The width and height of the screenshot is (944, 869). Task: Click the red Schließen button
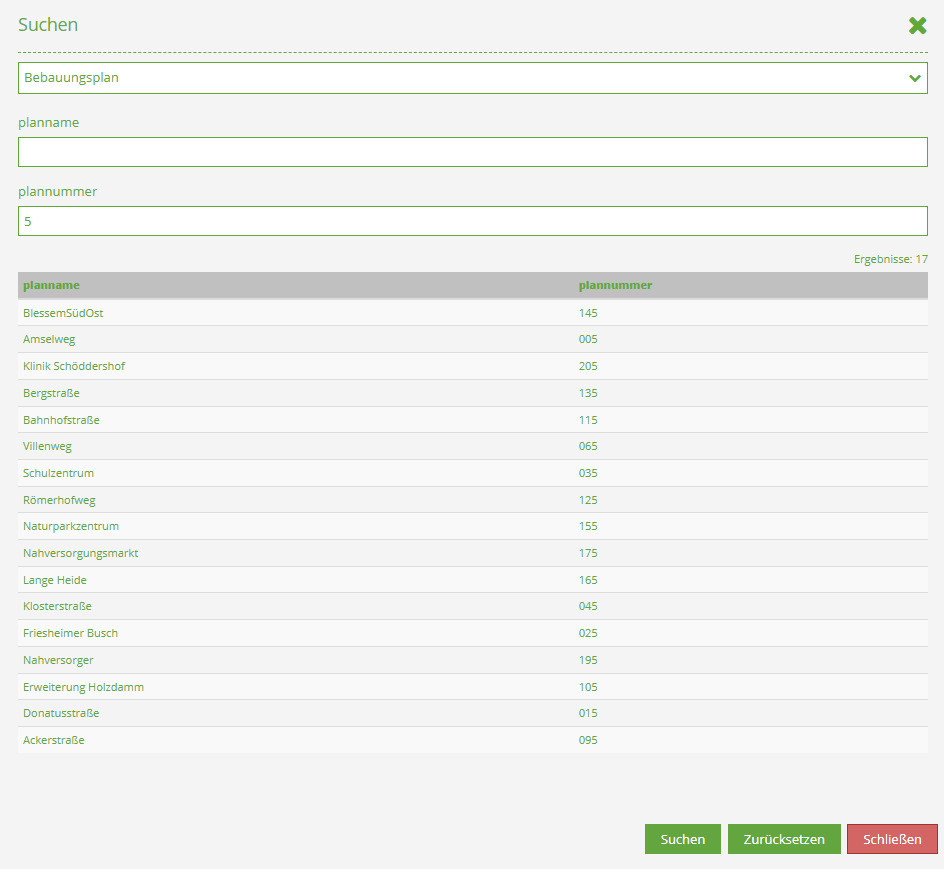[x=892, y=839]
